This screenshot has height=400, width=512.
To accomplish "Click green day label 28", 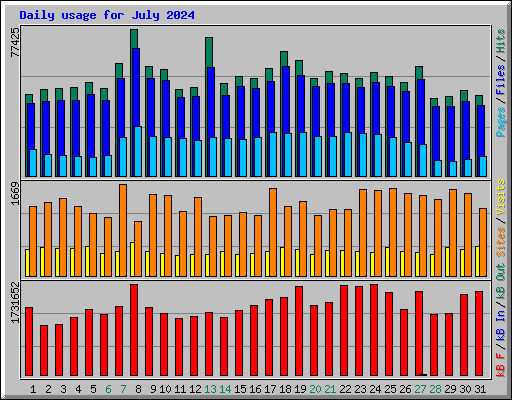I will (x=435, y=389).
